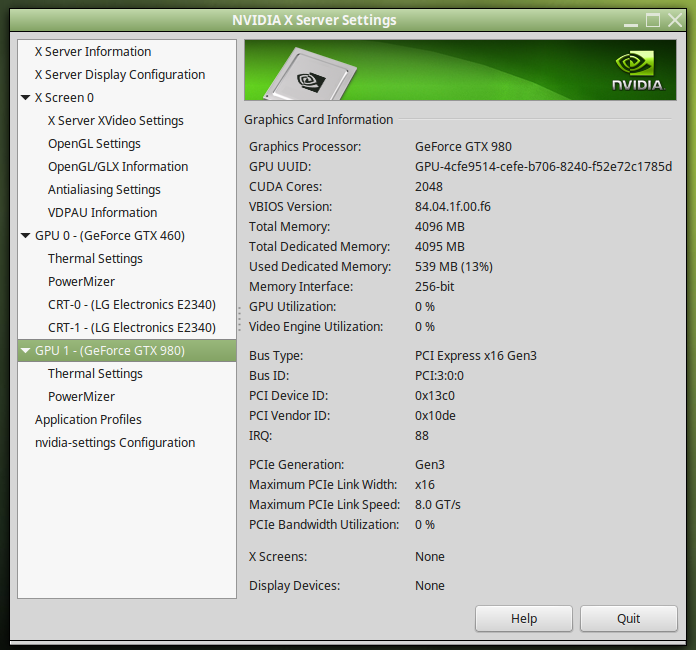Viewport: 696px width, 650px height.
Task: Click the VBIOS Version 84.04.1f.00.f6 value
Action: [x=453, y=206]
